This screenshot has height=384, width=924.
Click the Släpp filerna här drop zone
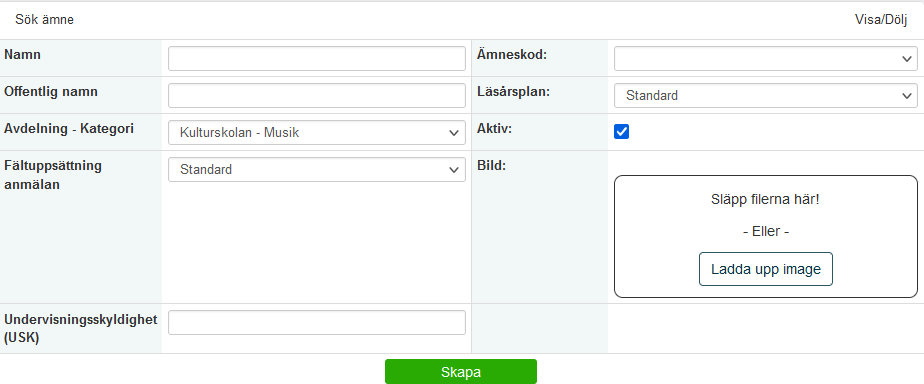[x=765, y=236]
